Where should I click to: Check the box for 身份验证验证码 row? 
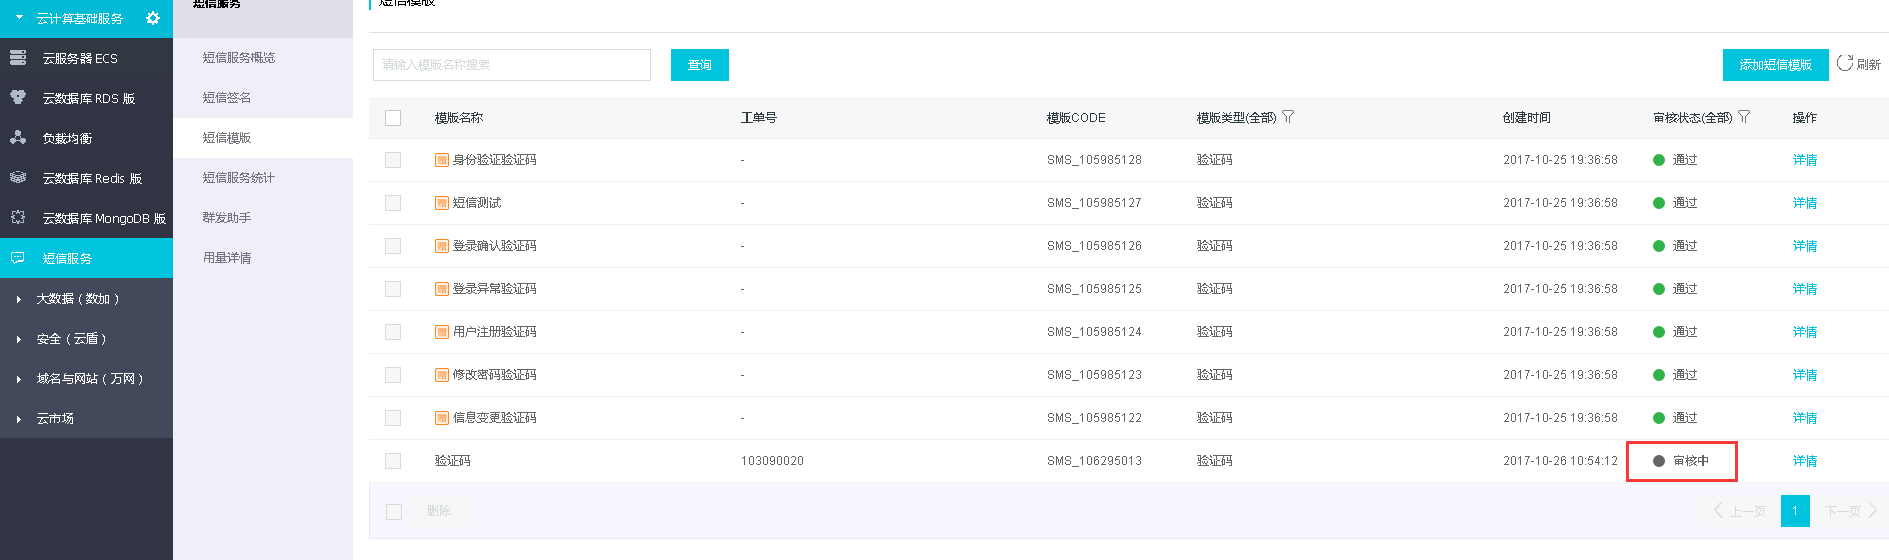(x=393, y=160)
